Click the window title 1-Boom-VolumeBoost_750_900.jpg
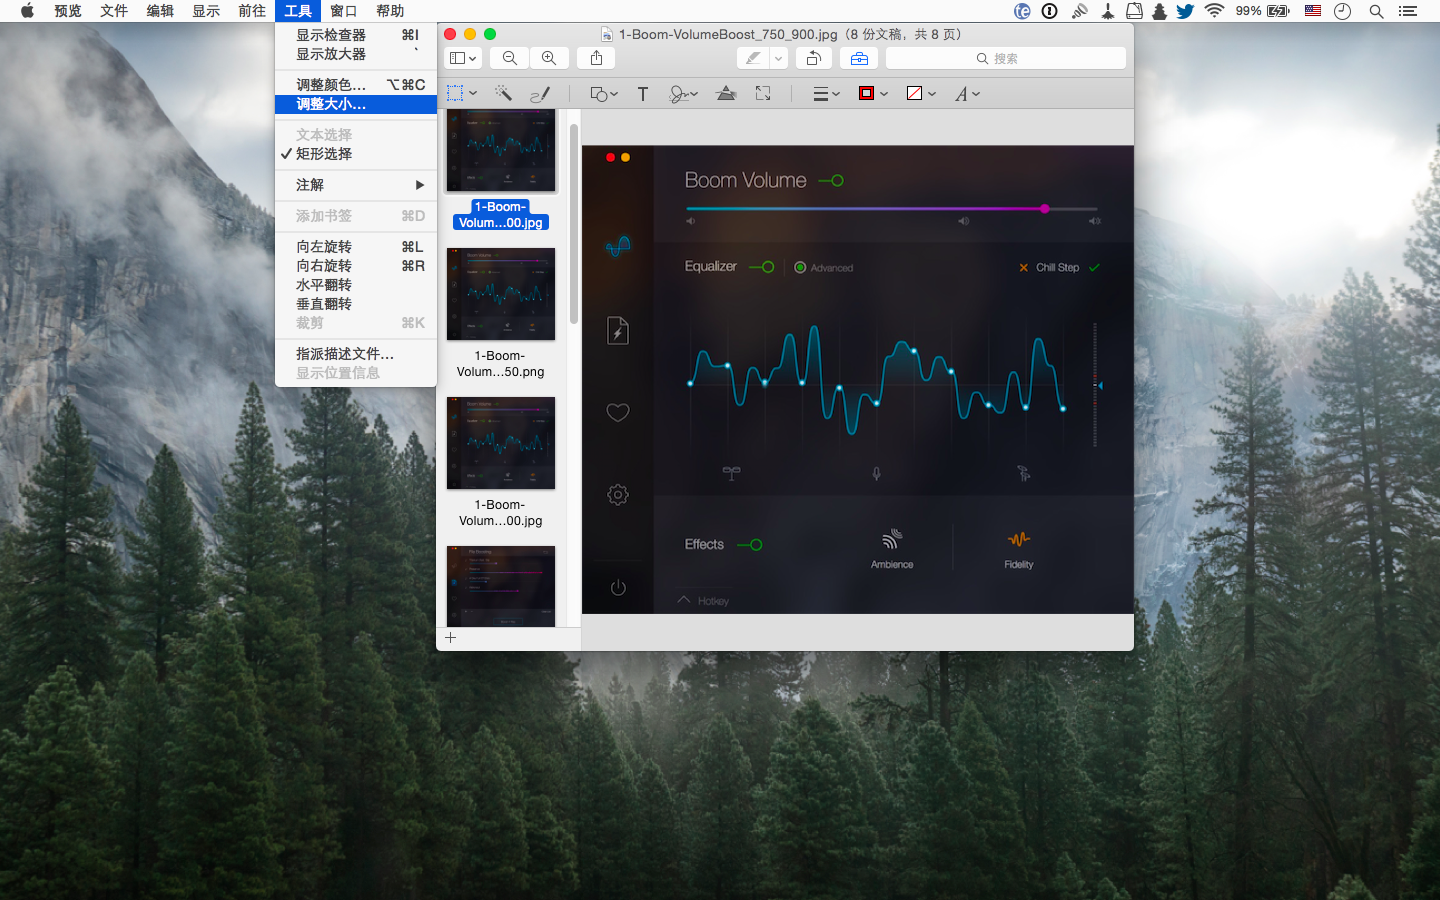 [x=728, y=34]
